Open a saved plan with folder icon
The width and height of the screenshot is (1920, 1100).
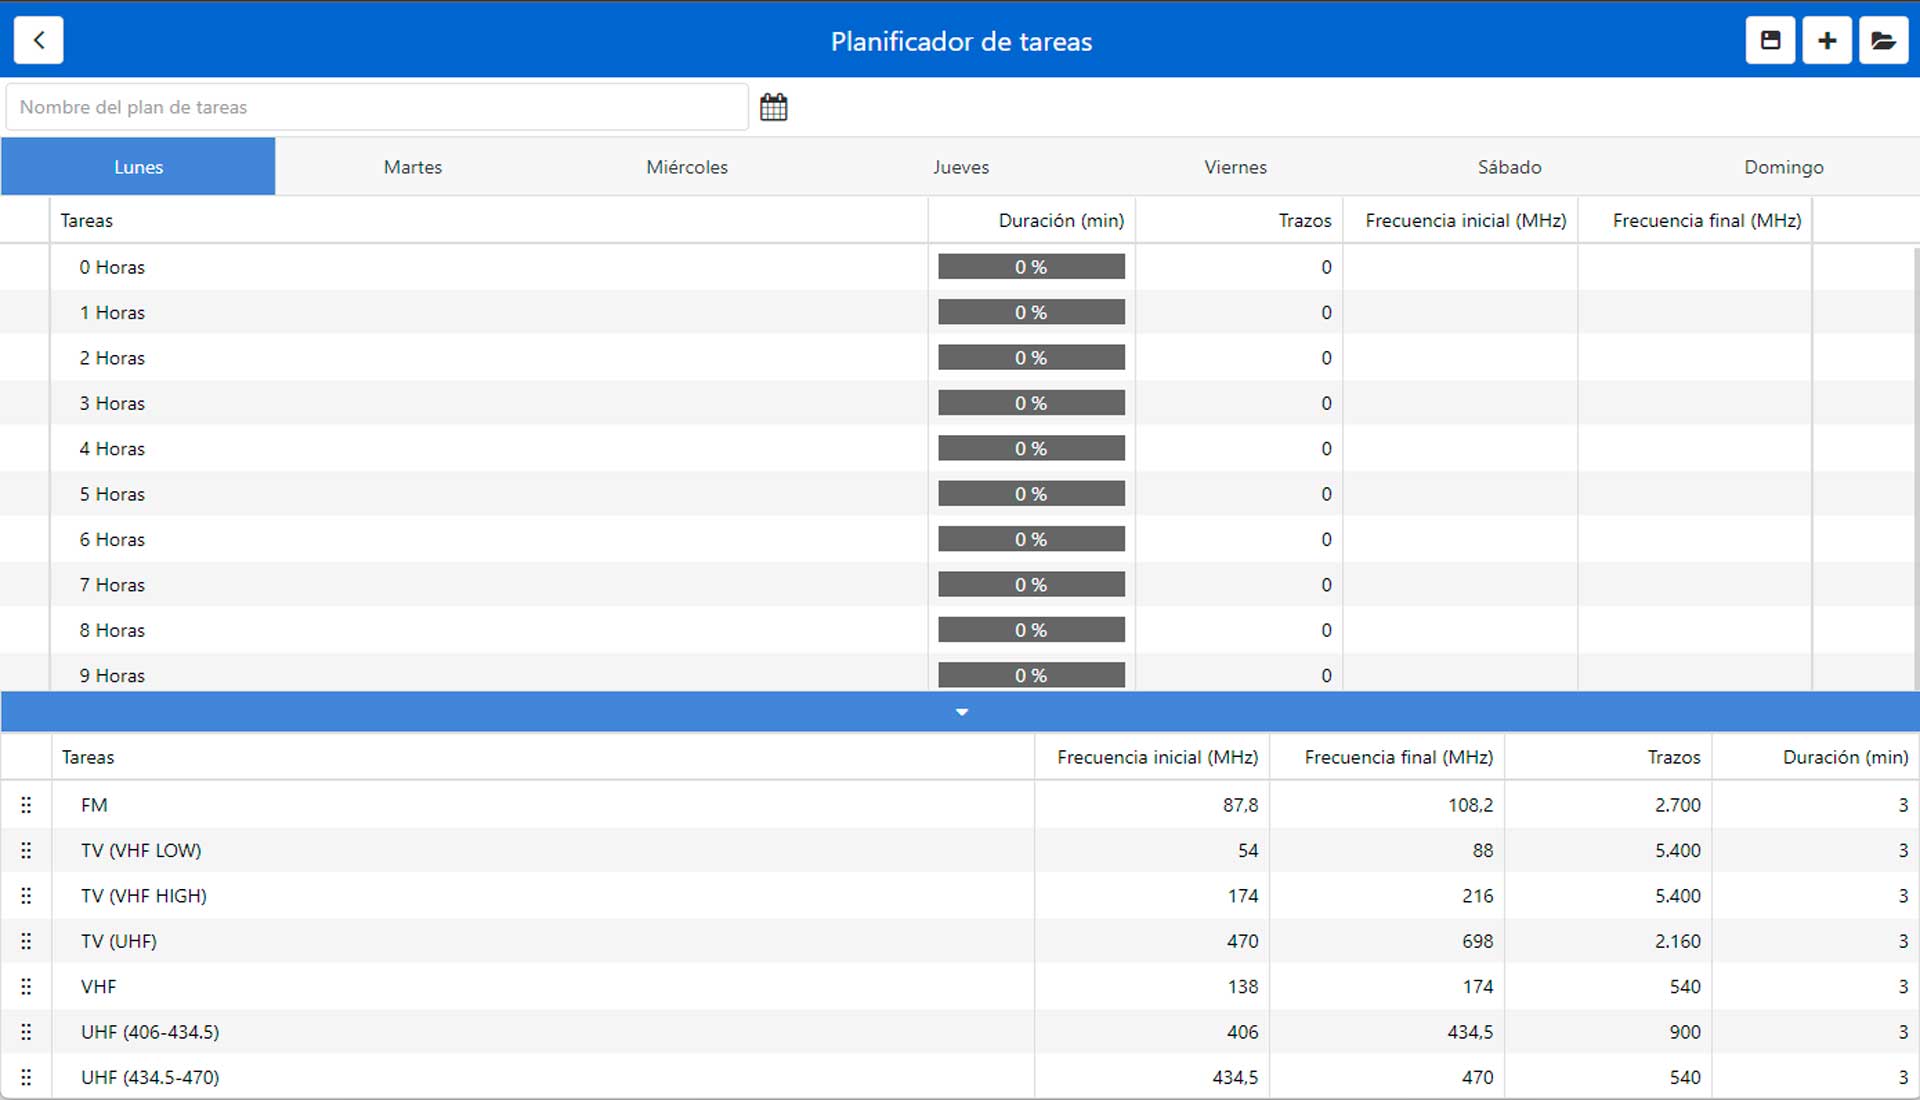coord(1884,40)
